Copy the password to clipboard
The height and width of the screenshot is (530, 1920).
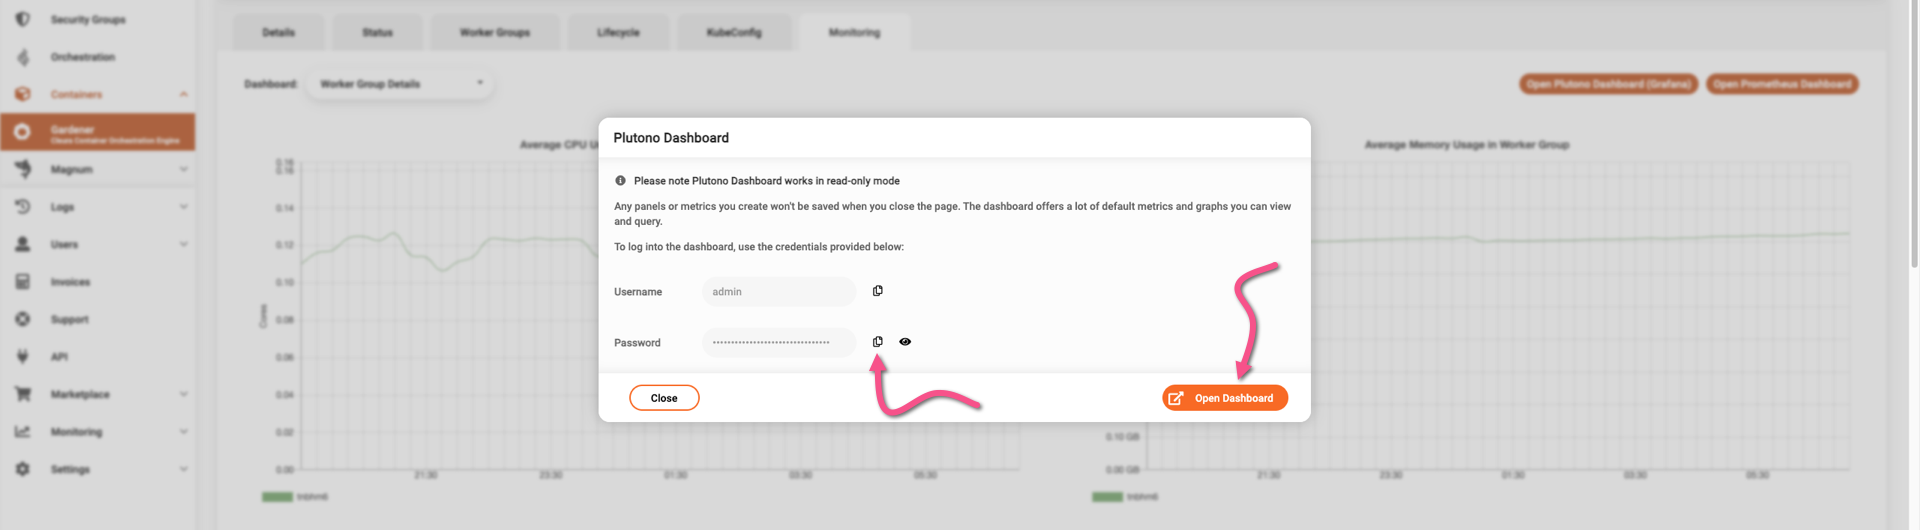click(878, 342)
